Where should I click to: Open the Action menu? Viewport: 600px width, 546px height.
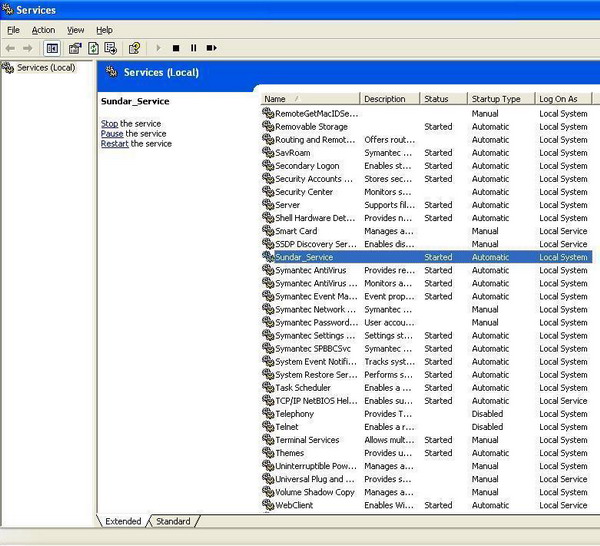(43, 30)
